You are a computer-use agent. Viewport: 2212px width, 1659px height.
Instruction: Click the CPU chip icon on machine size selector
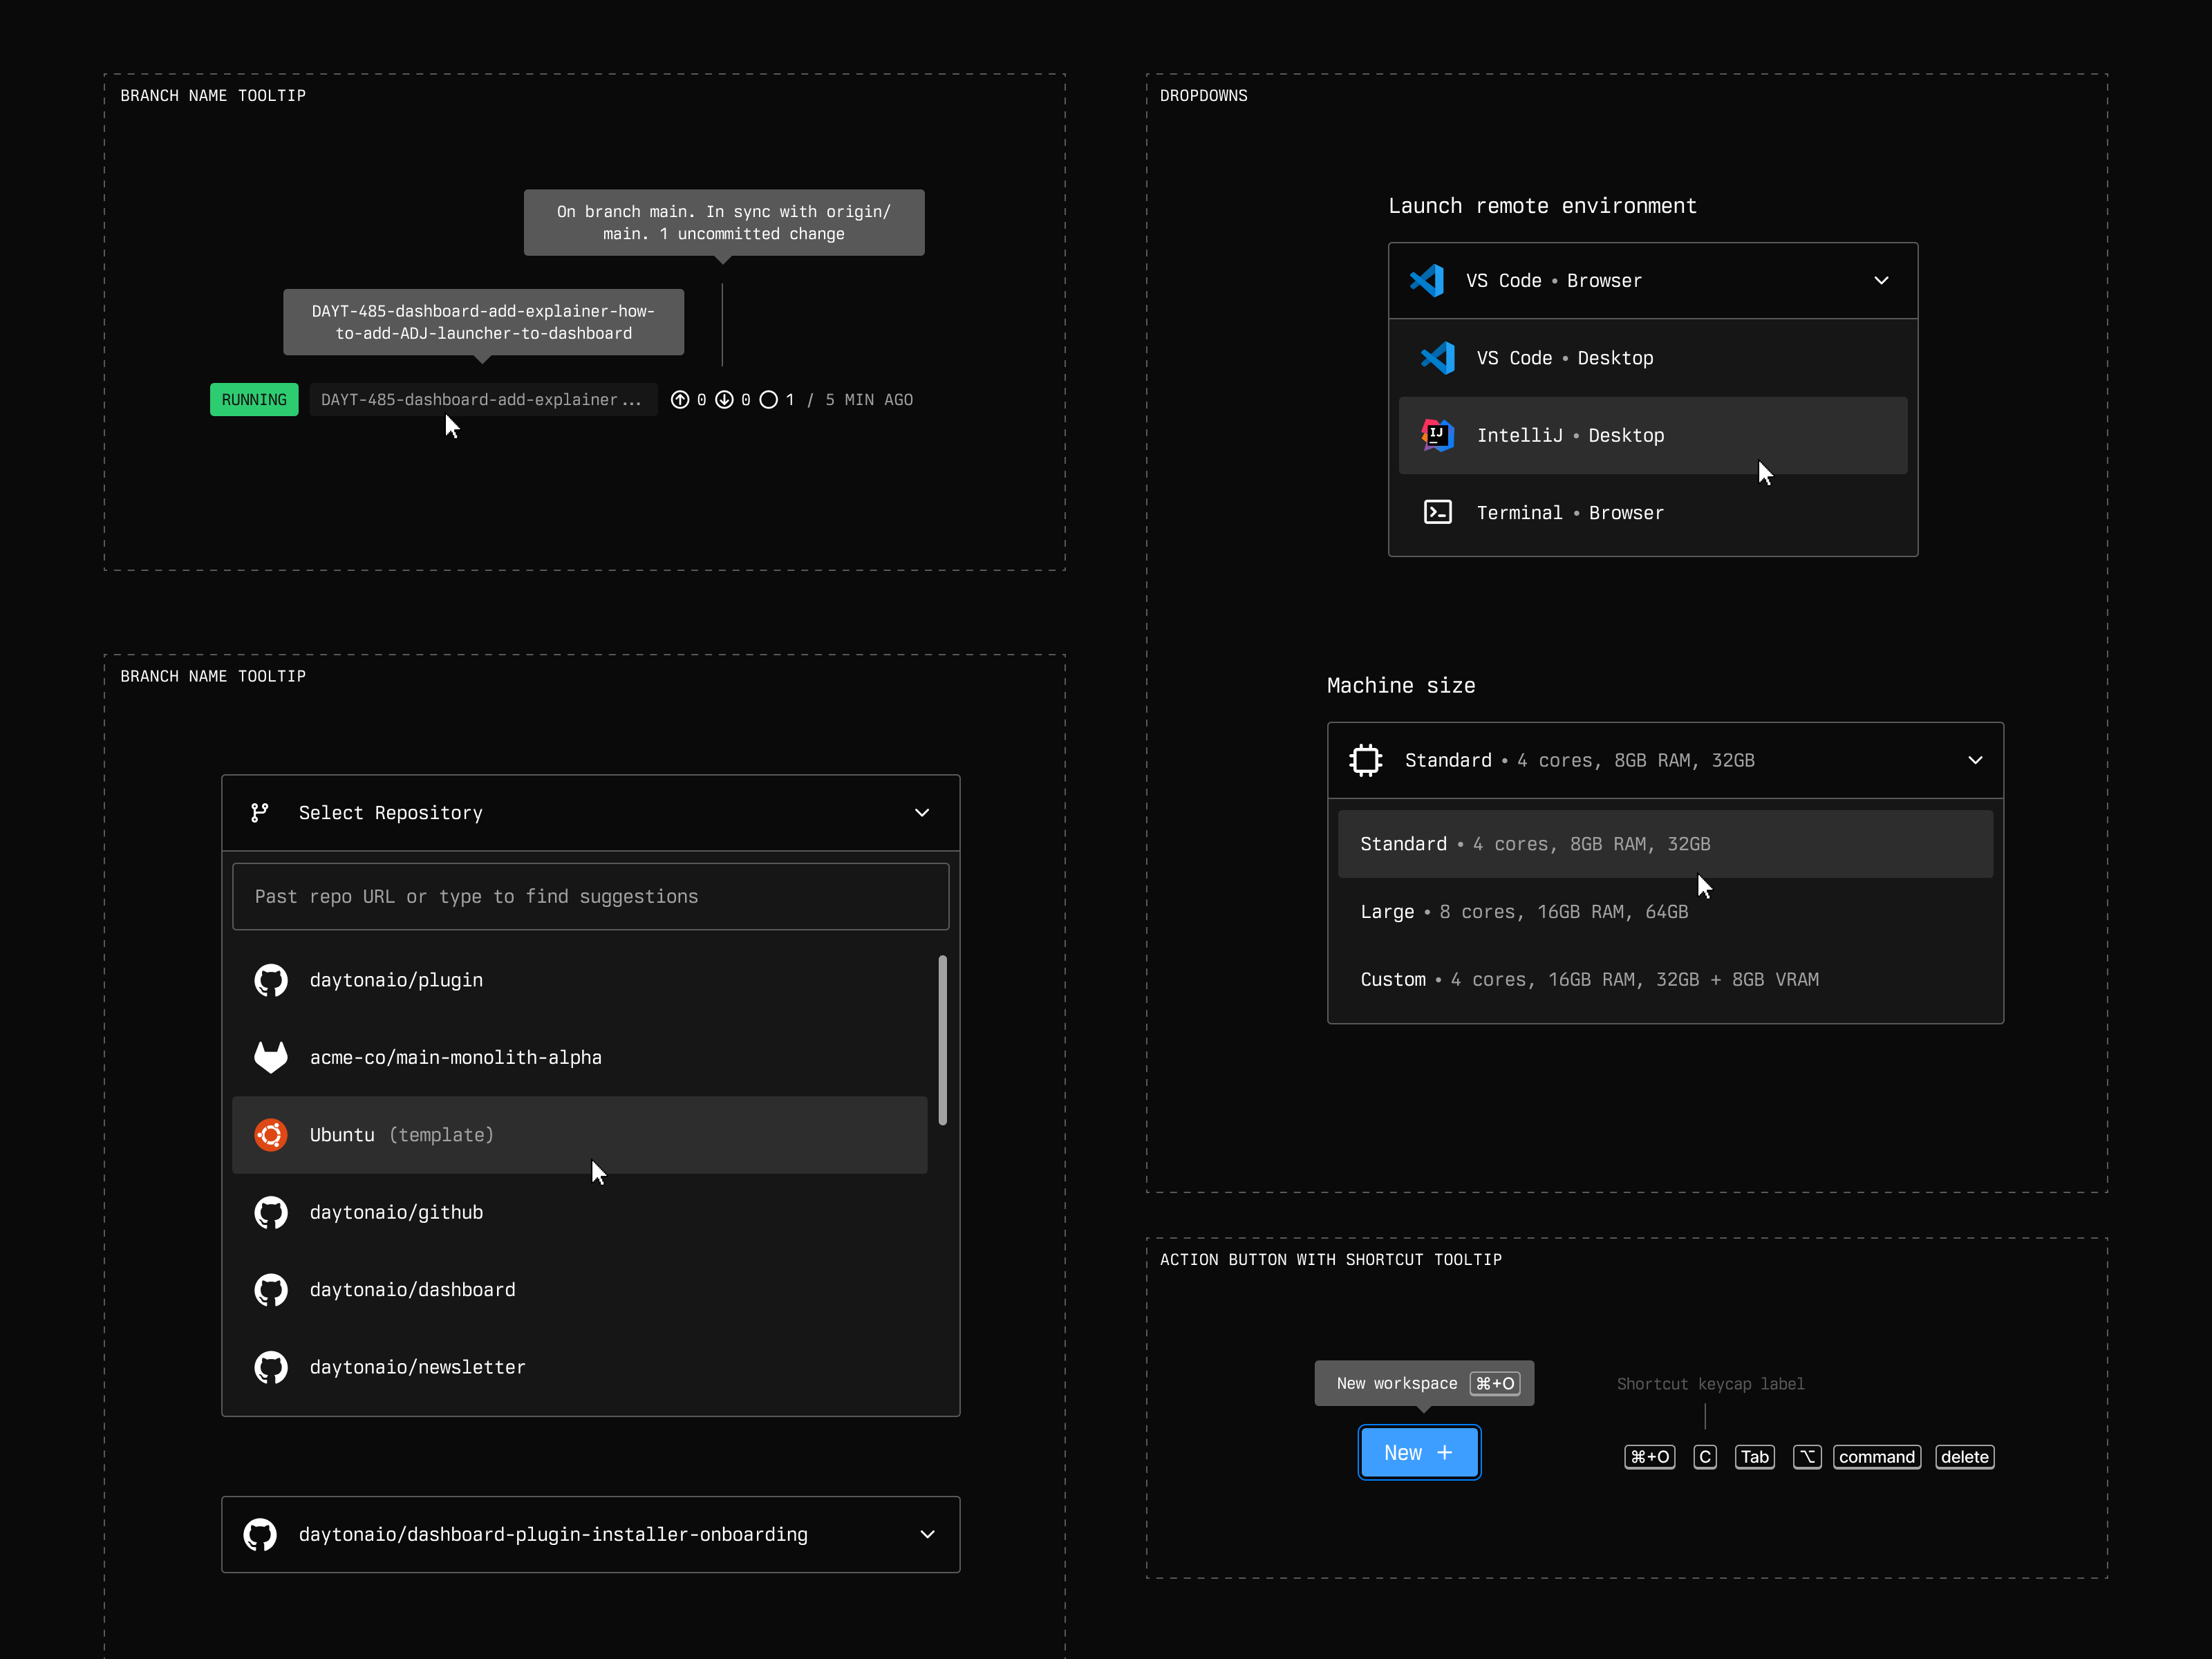[x=1366, y=760]
